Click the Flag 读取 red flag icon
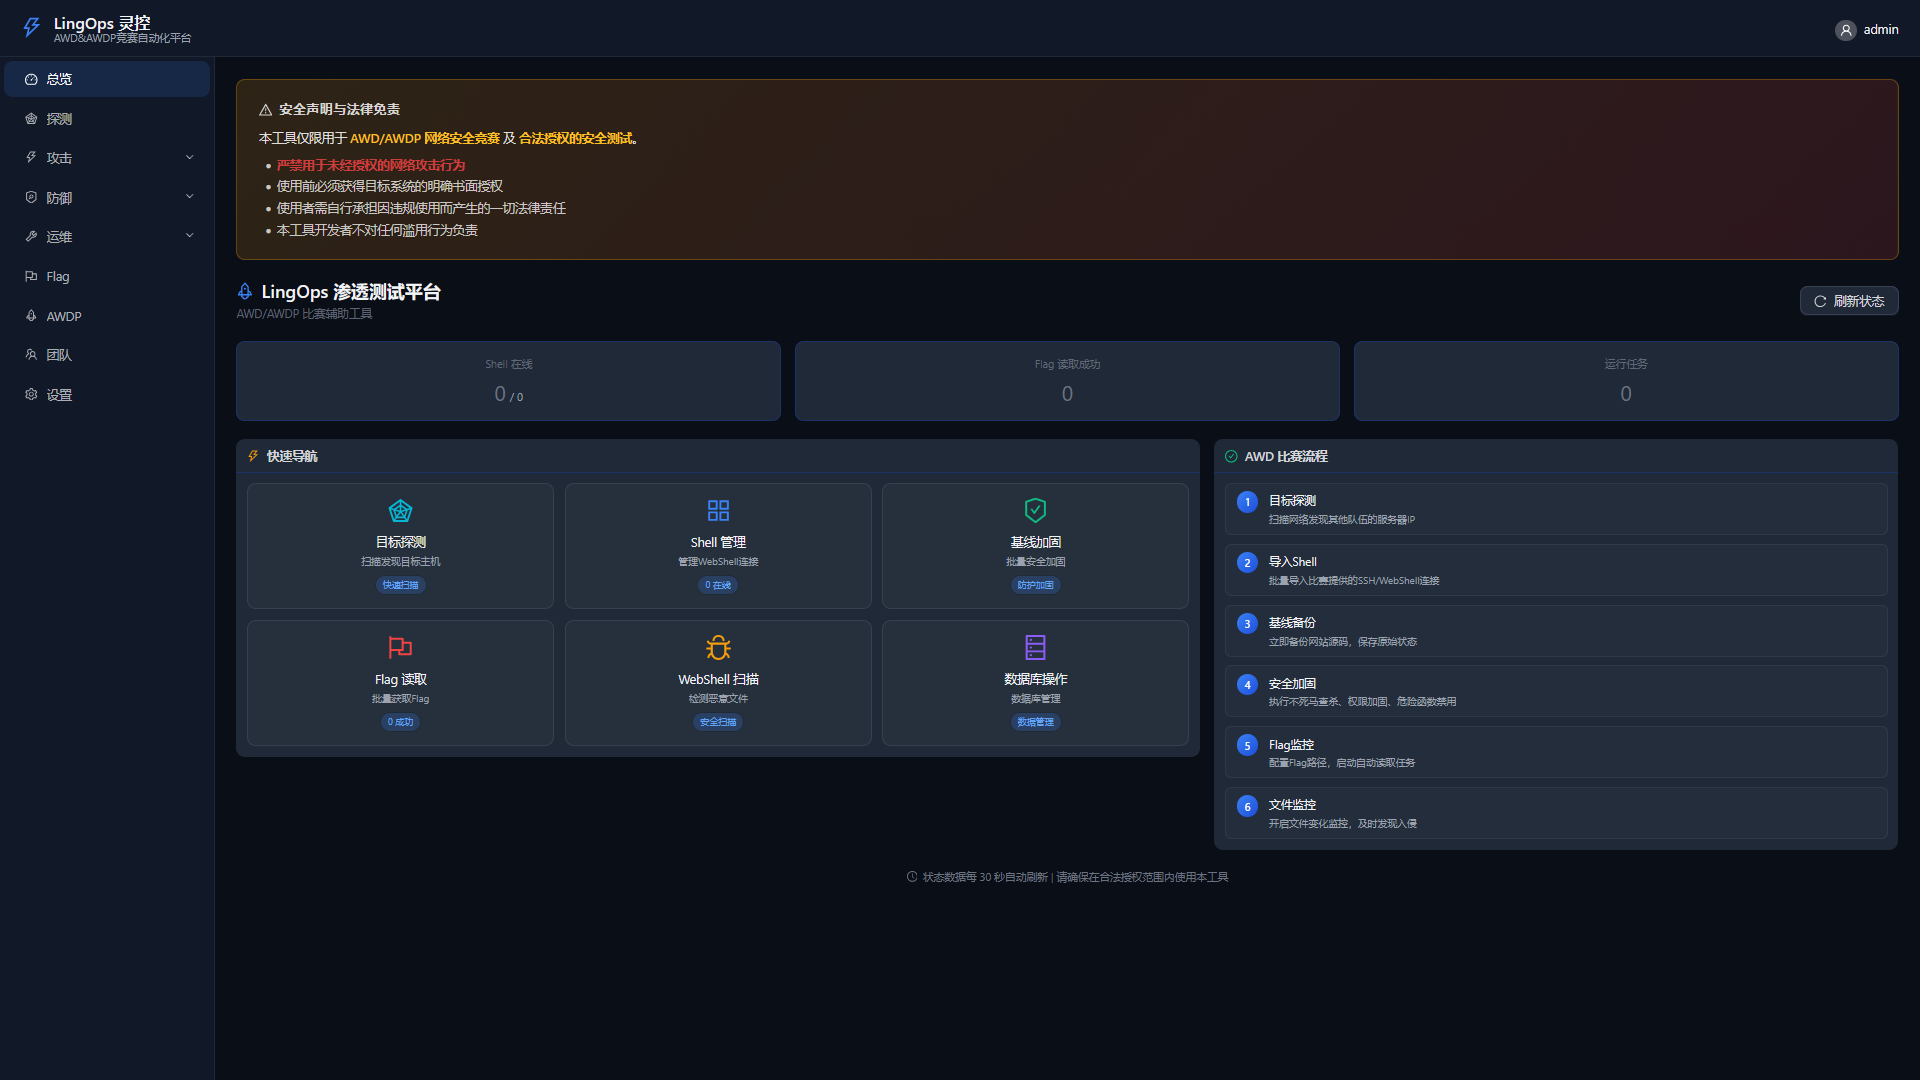 coord(400,648)
